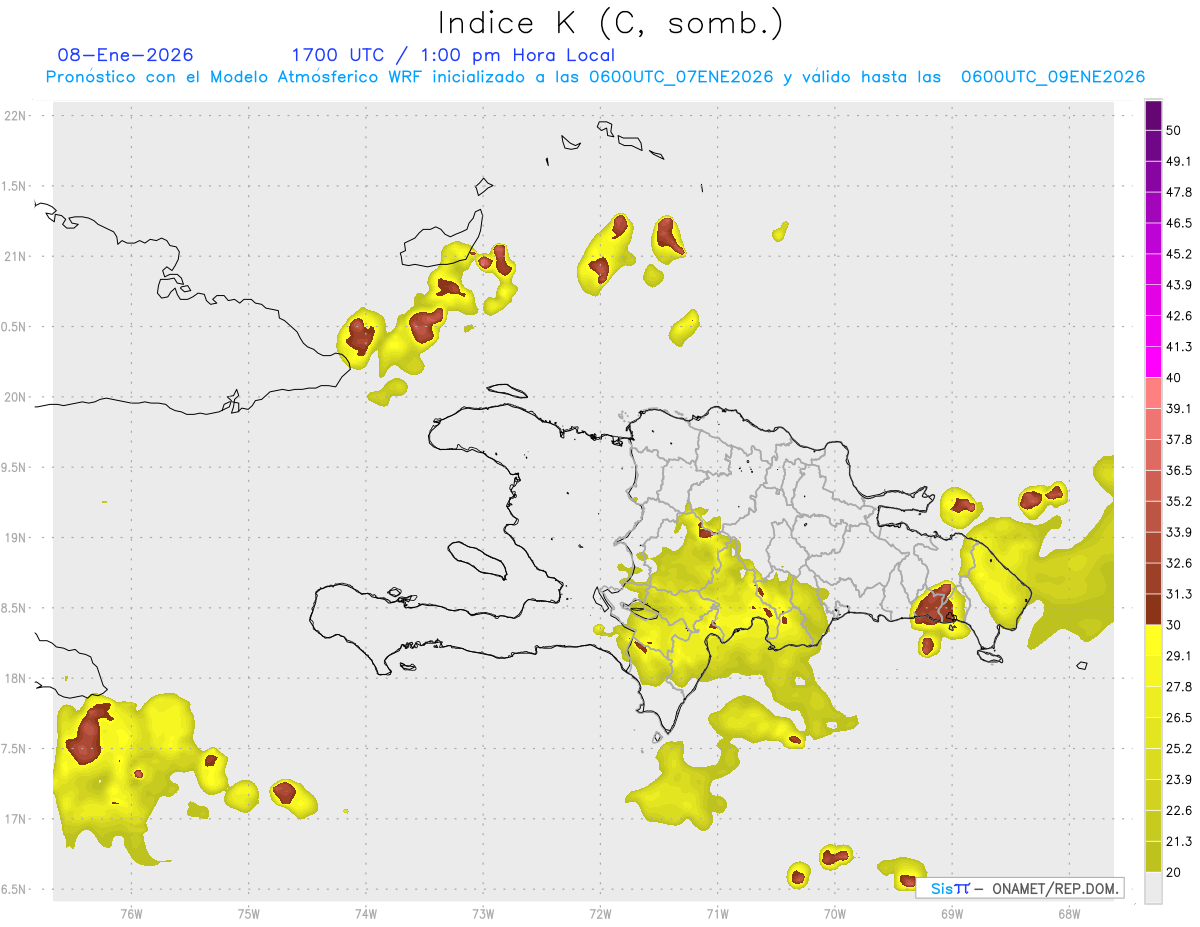The height and width of the screenshot is (927, 1200).
Task: Click the colorbar value "45.2"
Action: 1178,254
